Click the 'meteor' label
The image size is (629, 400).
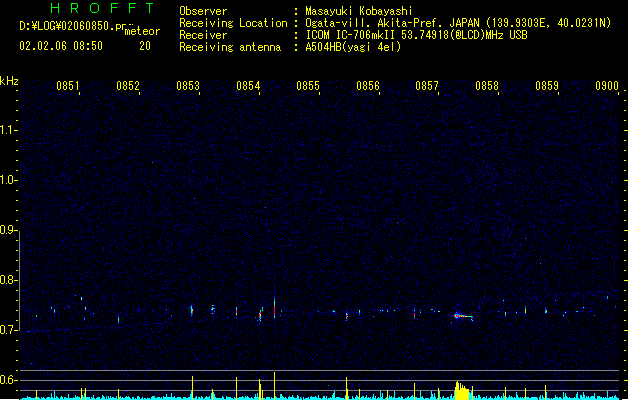coord(142,31)
